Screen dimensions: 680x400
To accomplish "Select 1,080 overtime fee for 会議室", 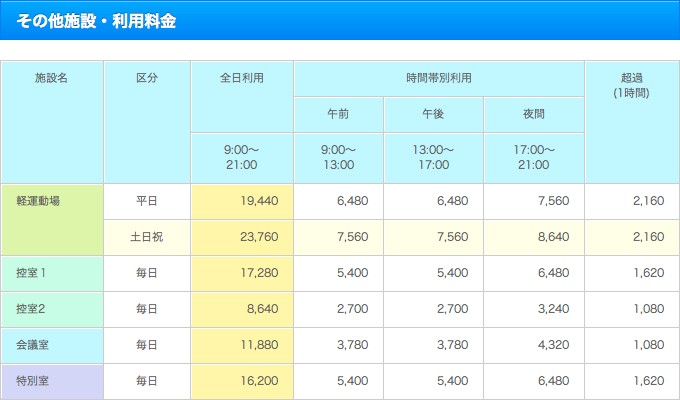I will coord(632,345).
